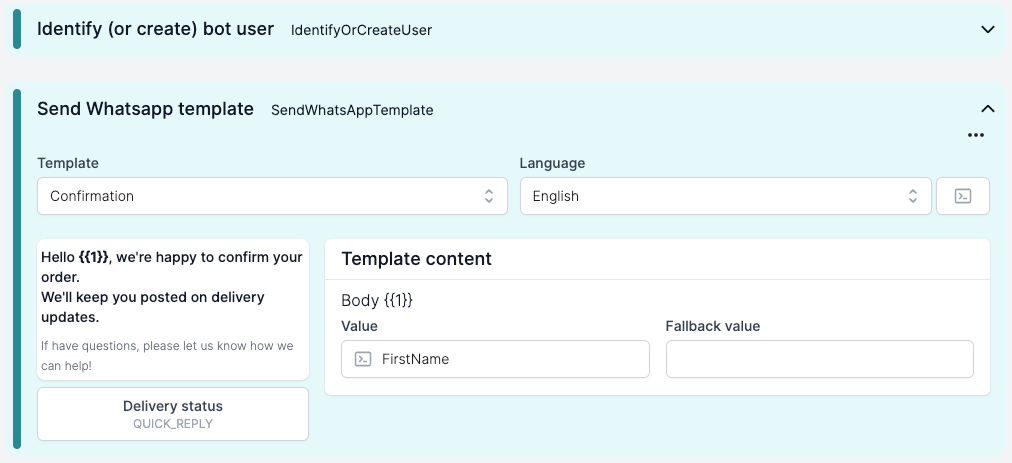The height and width of the screenshot is (463, 1012).
Task: Click the Delivery status quick reply button
Action: [173, 414]
